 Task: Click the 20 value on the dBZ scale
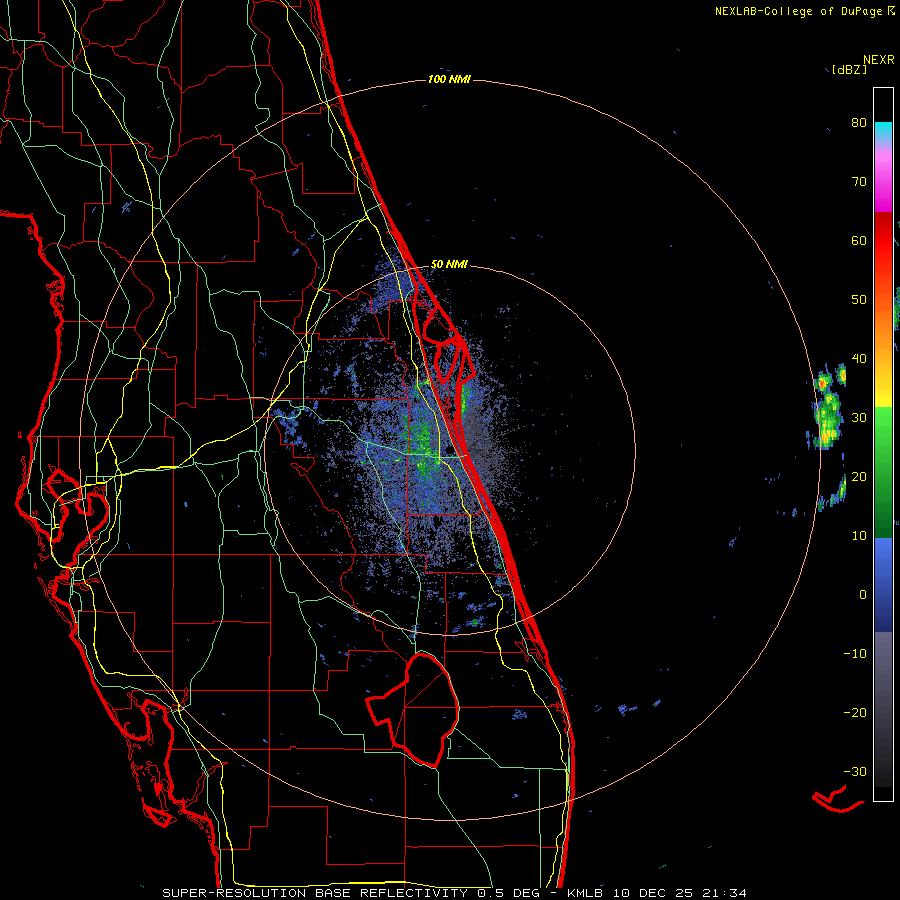click(x=859, y=476)
